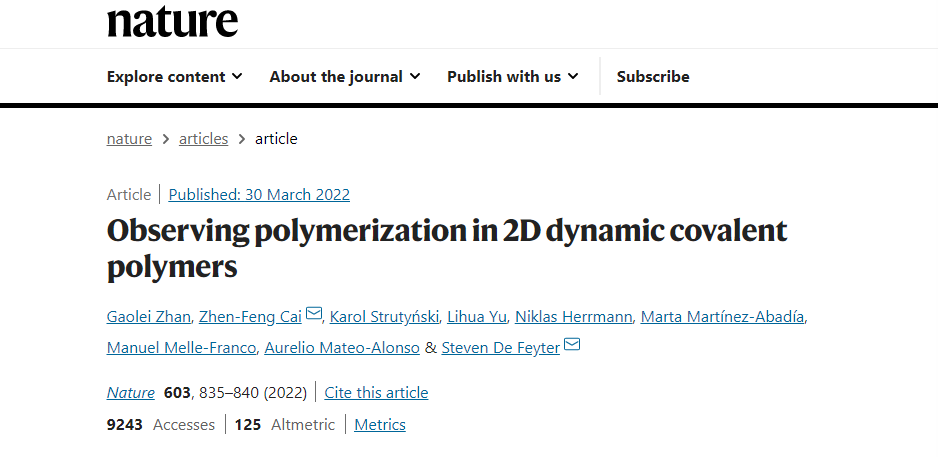Image resolution: width=938 pixels, height=457 pixels.
Task: Open author Niklas Herrmann's link
Action: [574, 316]
